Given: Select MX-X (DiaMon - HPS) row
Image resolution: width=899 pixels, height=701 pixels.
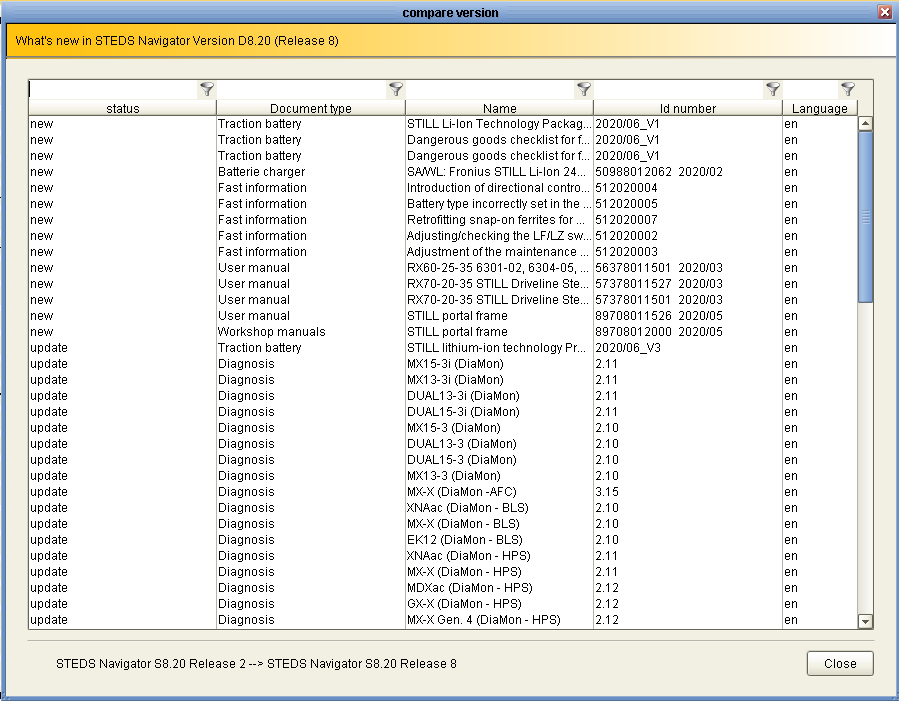Looking at the screenshot, I should [443, 573].
